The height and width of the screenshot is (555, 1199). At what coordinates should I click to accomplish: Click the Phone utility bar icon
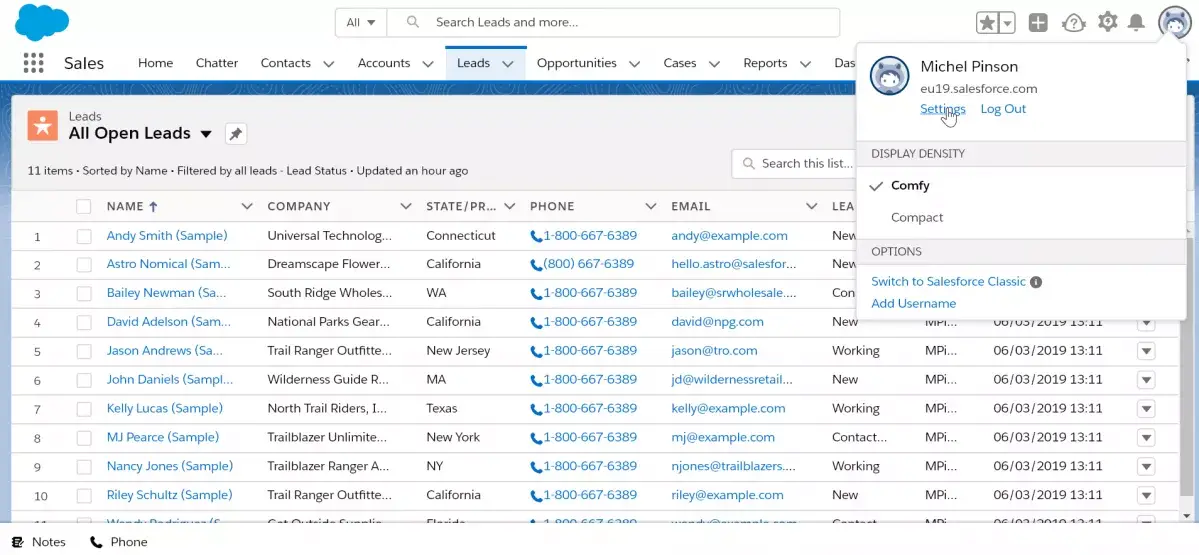click(96, 542)
